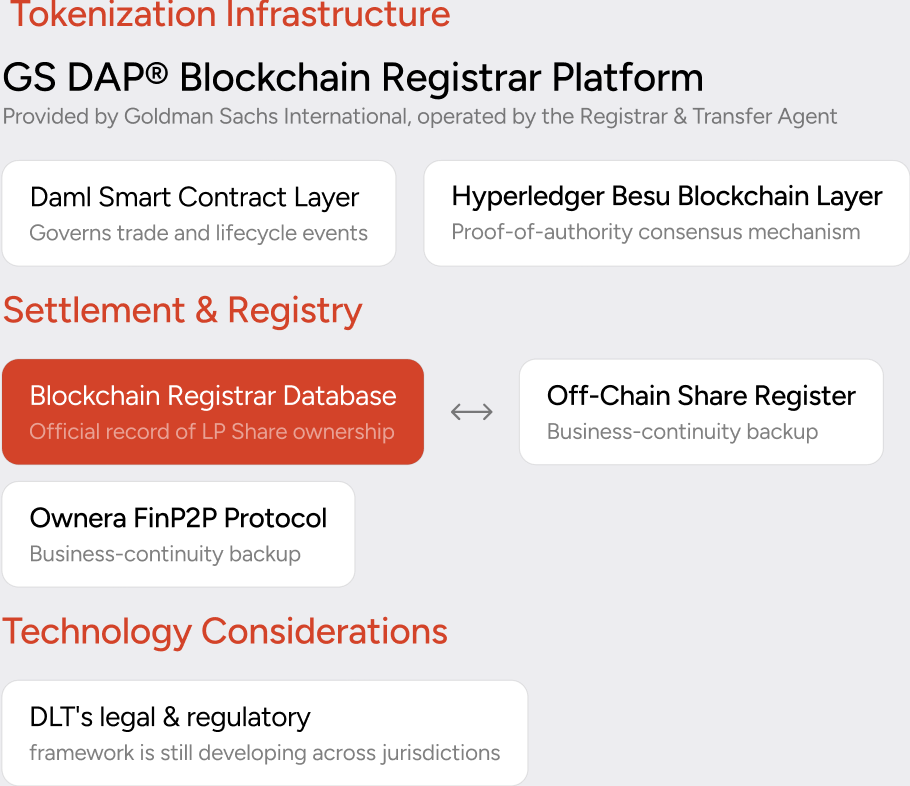910x786 pixels.
Task: Select the red Blockchain Registrar Database card
Action: (213, 412)
